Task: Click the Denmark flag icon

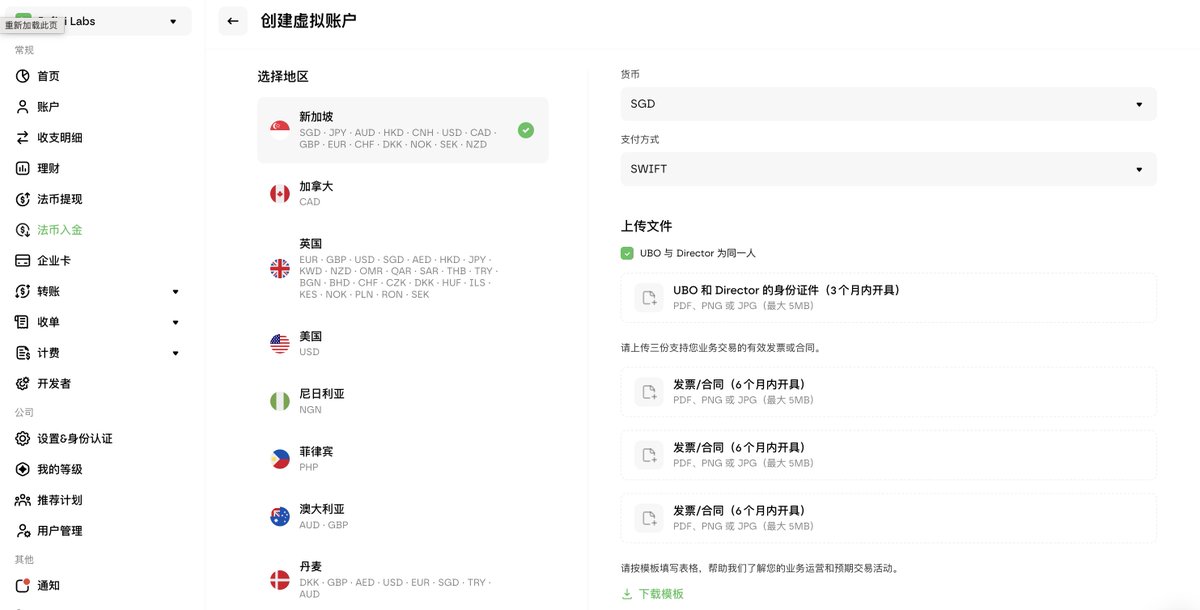Action: click(x=280, y=580)
